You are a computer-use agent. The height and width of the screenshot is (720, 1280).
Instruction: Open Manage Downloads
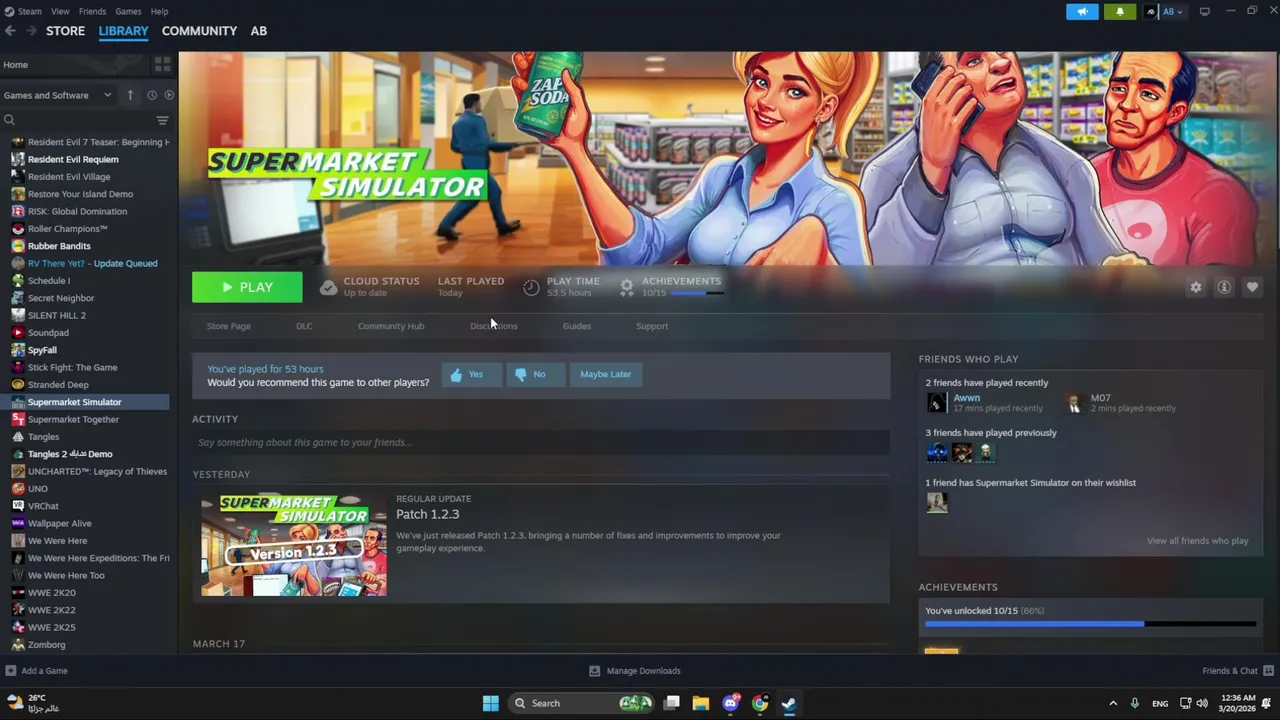pyautogui.click(x=634, y=671)
